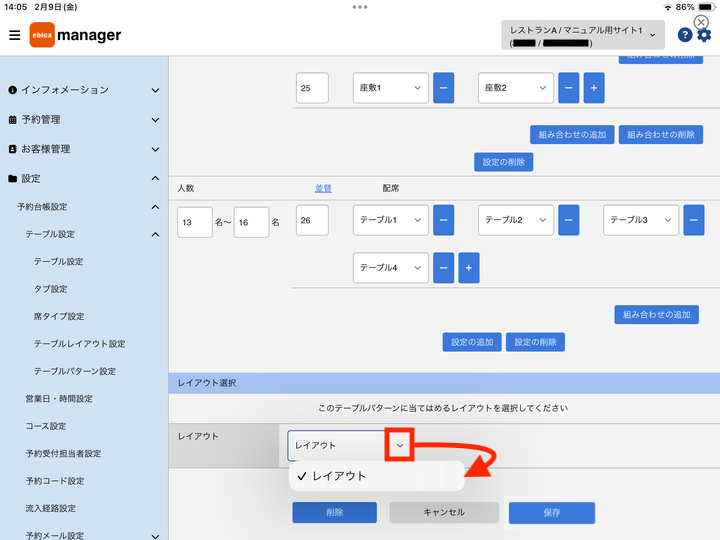Click the キャンセル button
This screenshot has width=720, height=540.
(x=444, y=512)
